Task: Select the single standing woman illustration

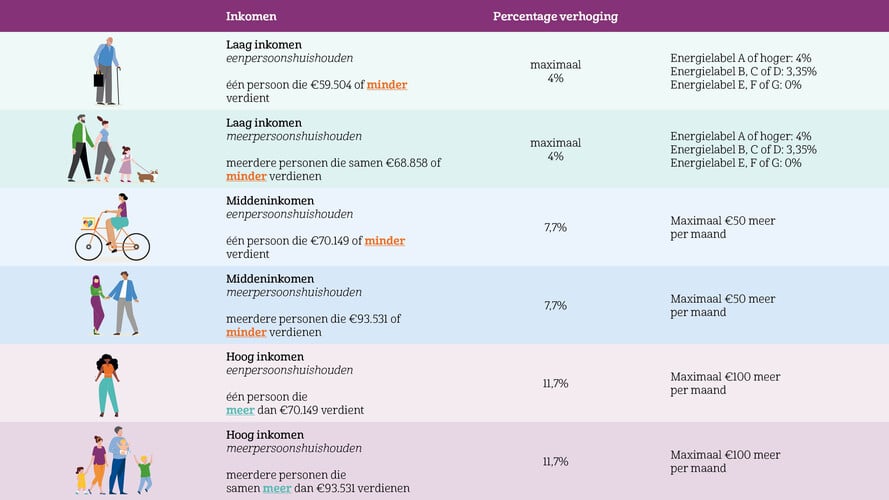Action: click(x=107, y=384)
